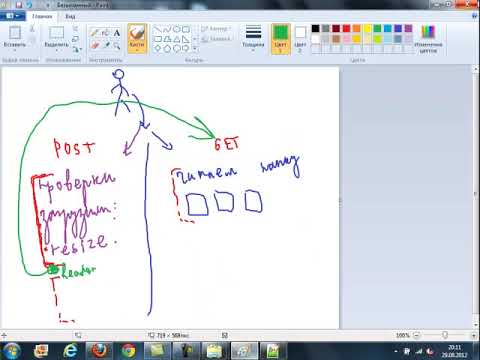Select the Eraser tool
Image resolution: width=480 pixels, height=360 pixels.
coord(95,45)
